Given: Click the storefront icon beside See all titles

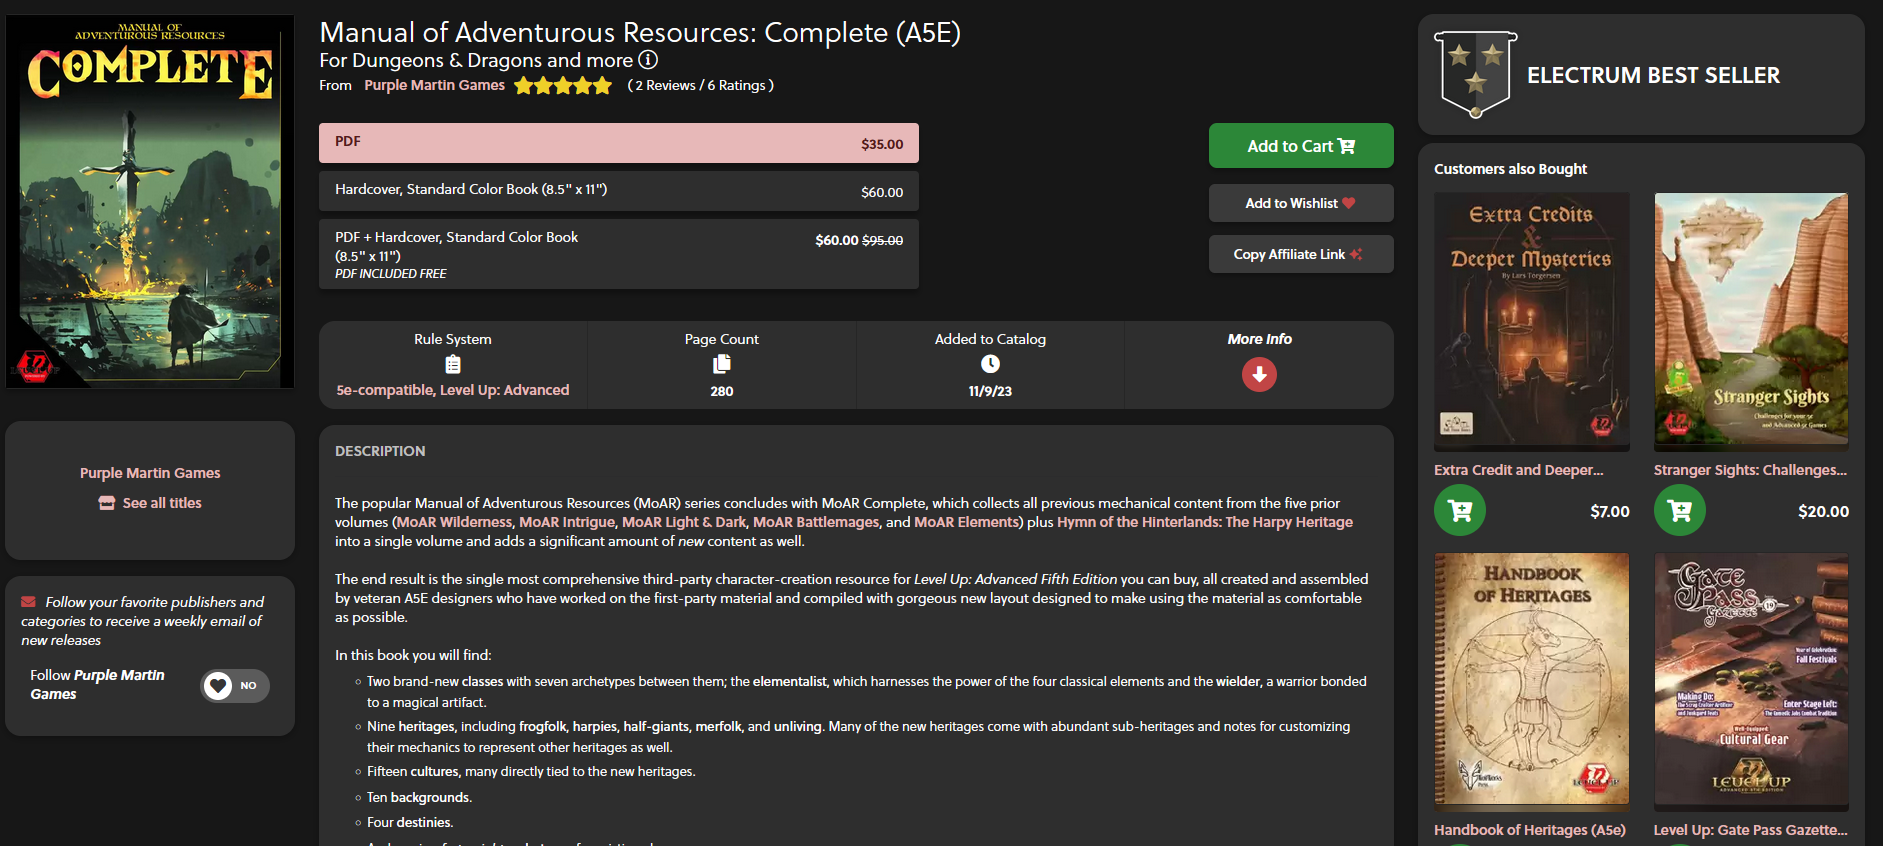Looking at the screenshot, I should (x=107, y=503).
